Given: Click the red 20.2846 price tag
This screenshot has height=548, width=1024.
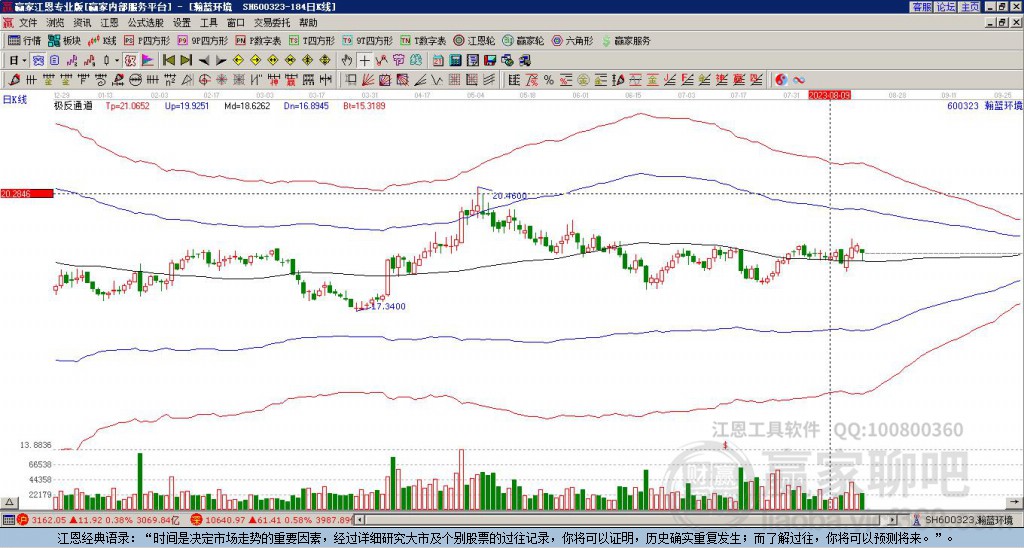Looking at the screenshot, I should pyautogui.click(x=27, y=193).
